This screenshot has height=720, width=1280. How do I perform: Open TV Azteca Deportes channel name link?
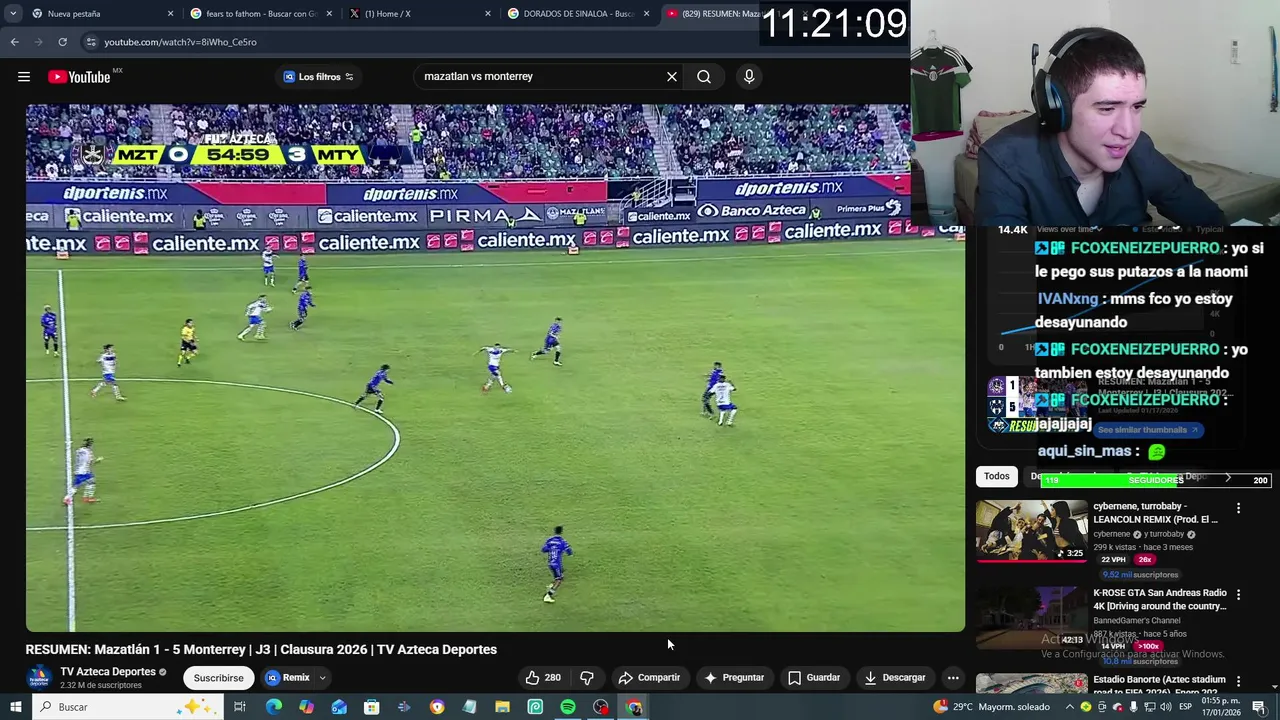108,672
